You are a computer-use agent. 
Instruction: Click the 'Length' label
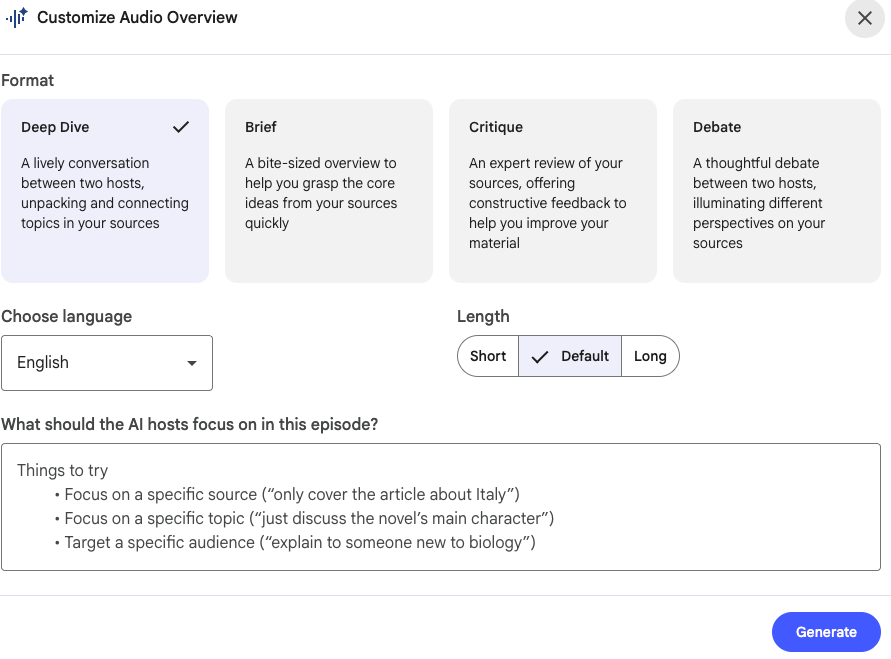pyautogui.click(x=483, y=316)
